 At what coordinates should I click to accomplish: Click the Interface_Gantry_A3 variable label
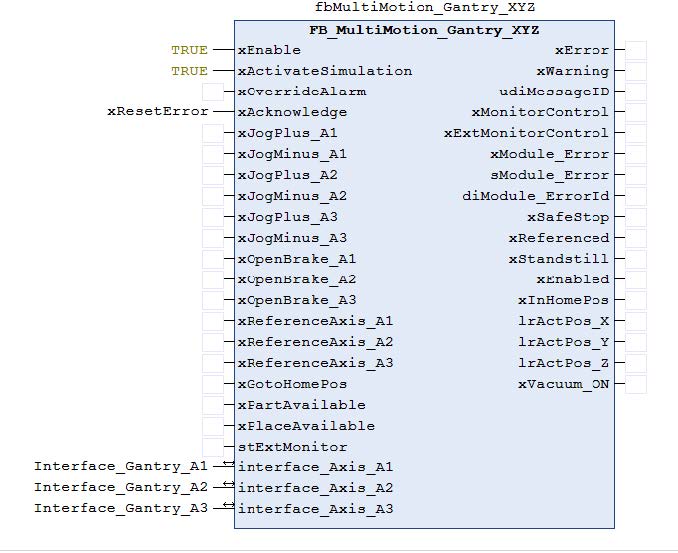[121, 509]
